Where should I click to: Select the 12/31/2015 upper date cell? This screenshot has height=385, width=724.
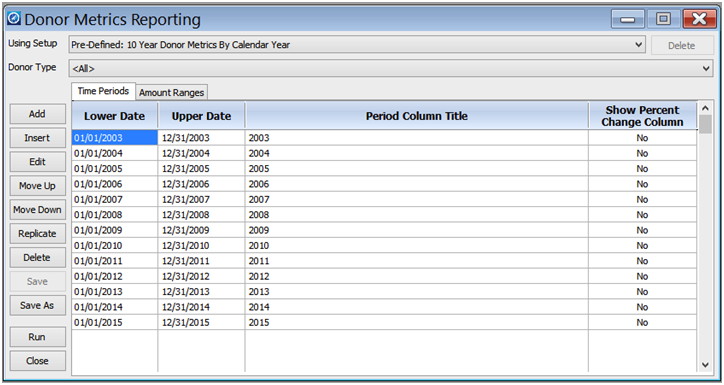pos(201,322)
